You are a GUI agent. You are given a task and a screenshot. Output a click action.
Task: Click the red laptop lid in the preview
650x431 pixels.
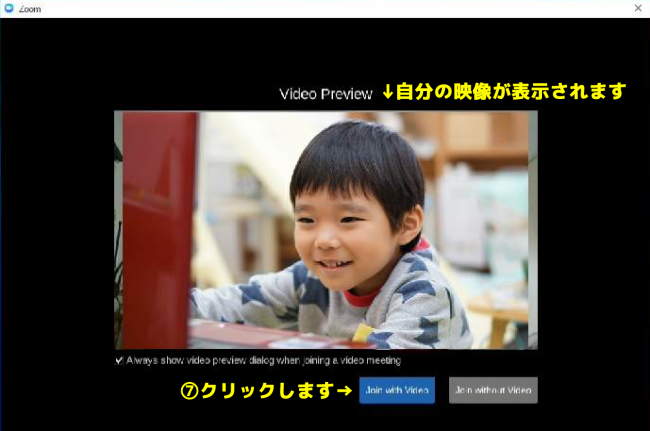click(x=159, y=230)
